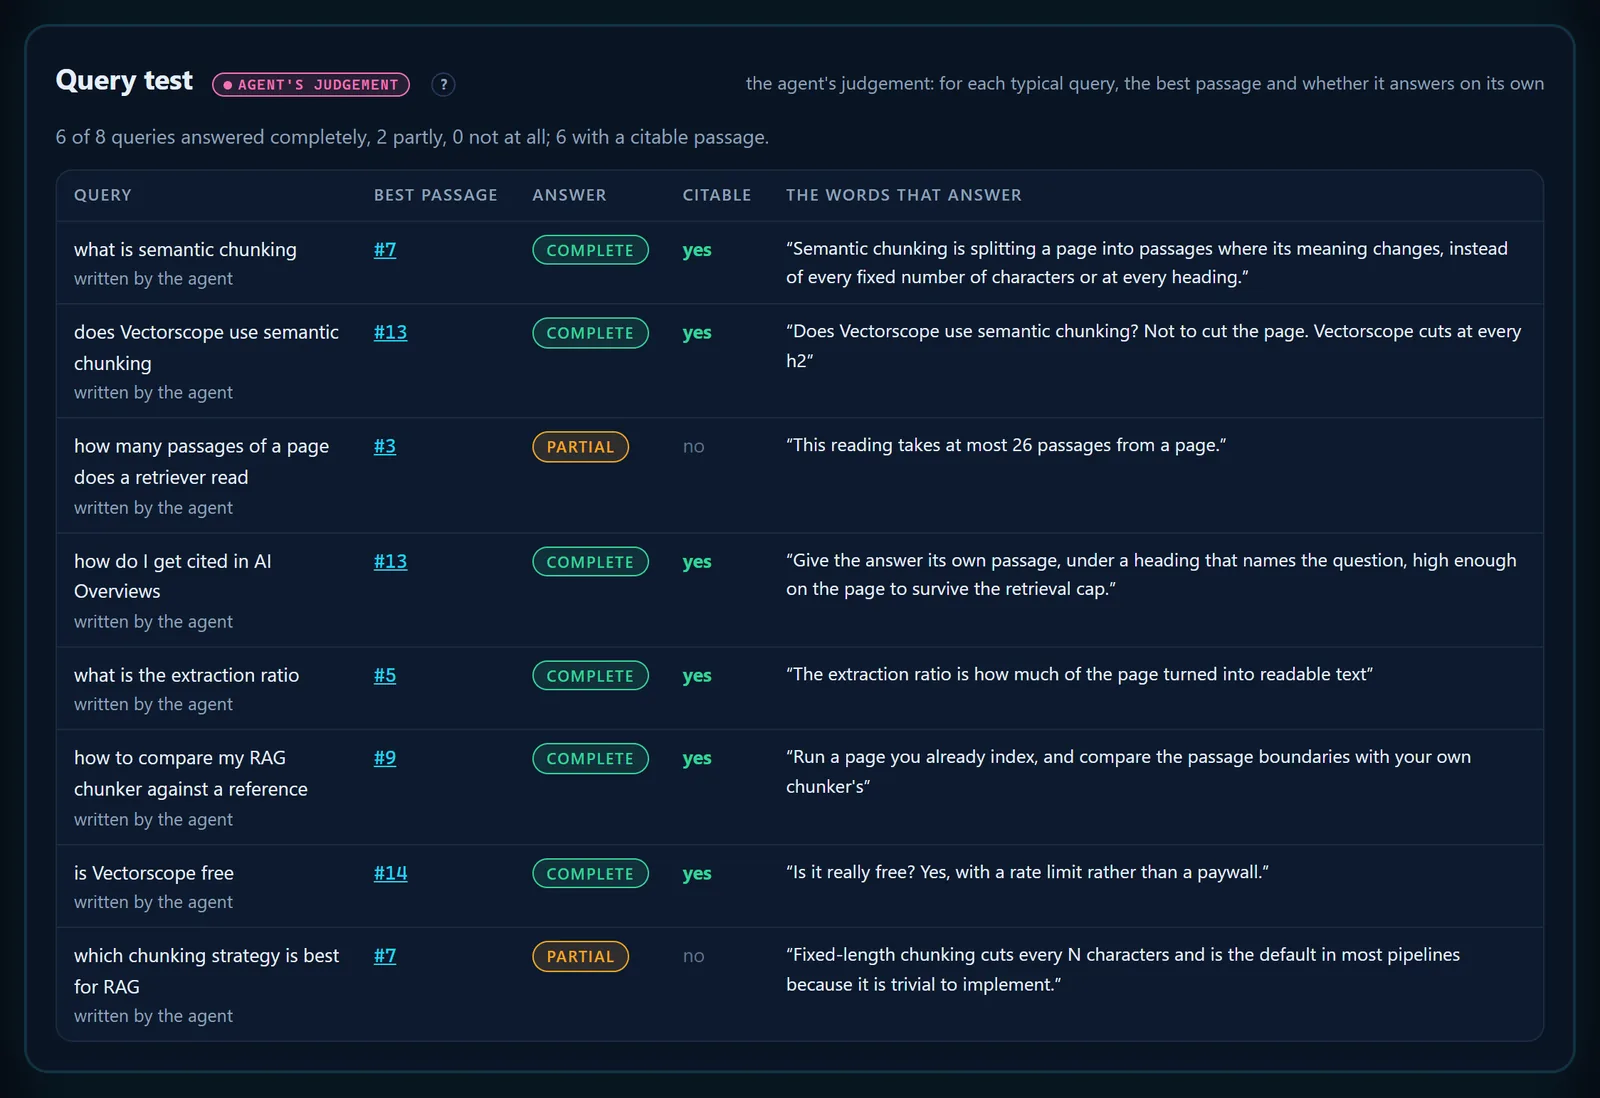Screen dimensions: 1600x1098
Task: Click the Agent's Judgement badge
Action: click(x=311, y=85)
